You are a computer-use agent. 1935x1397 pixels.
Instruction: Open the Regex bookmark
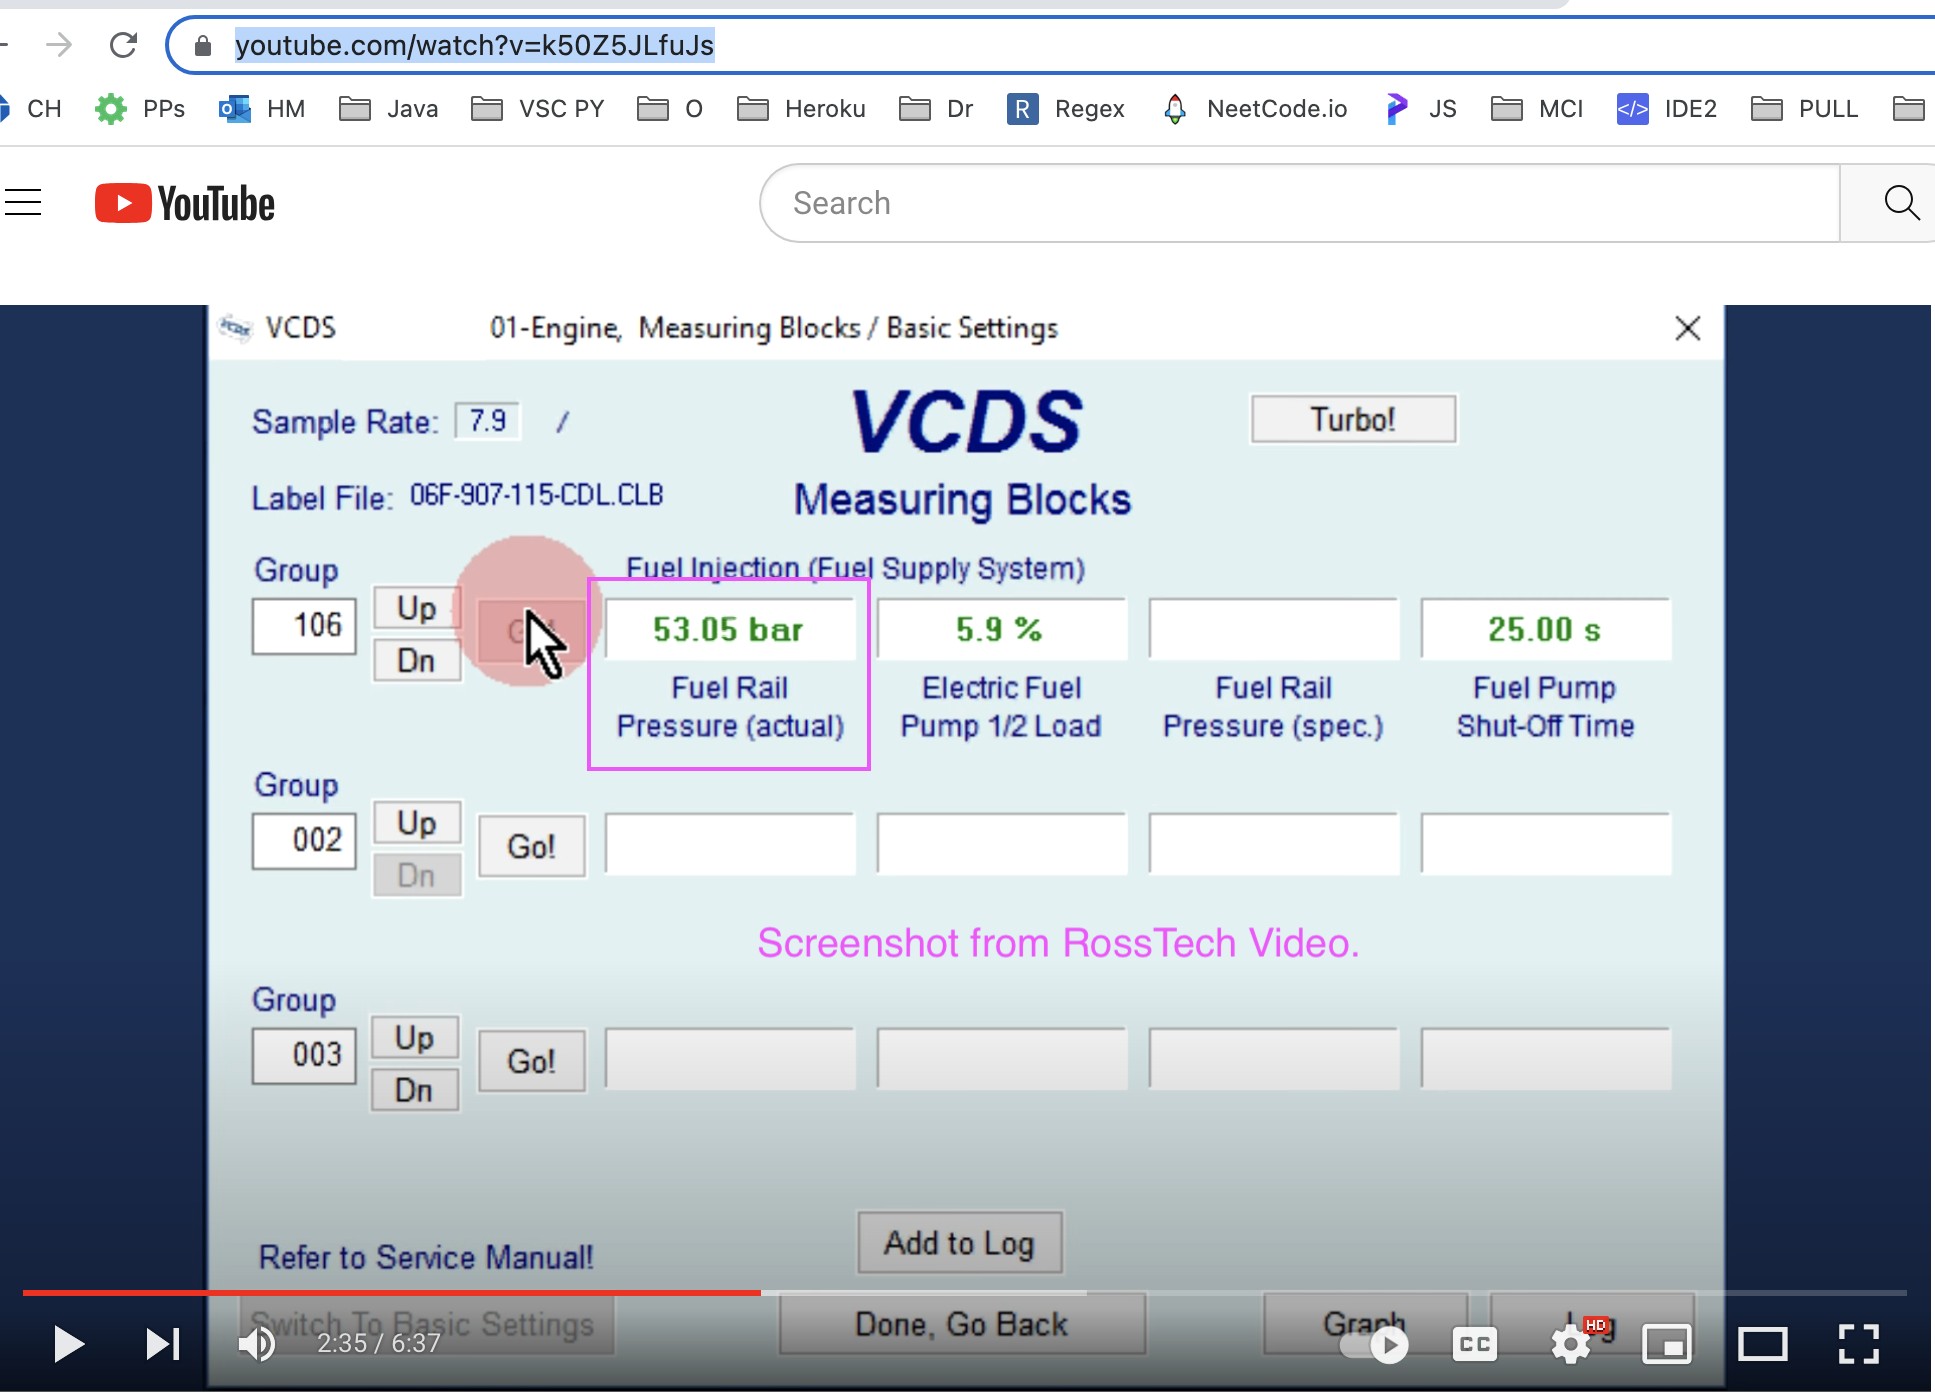[x=1066, y=108]
